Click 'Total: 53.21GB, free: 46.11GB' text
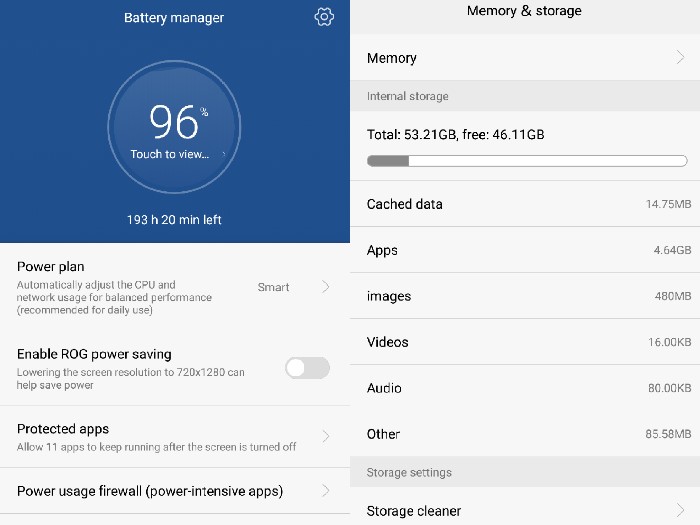700x525 pixels. (x=455, y=134)
